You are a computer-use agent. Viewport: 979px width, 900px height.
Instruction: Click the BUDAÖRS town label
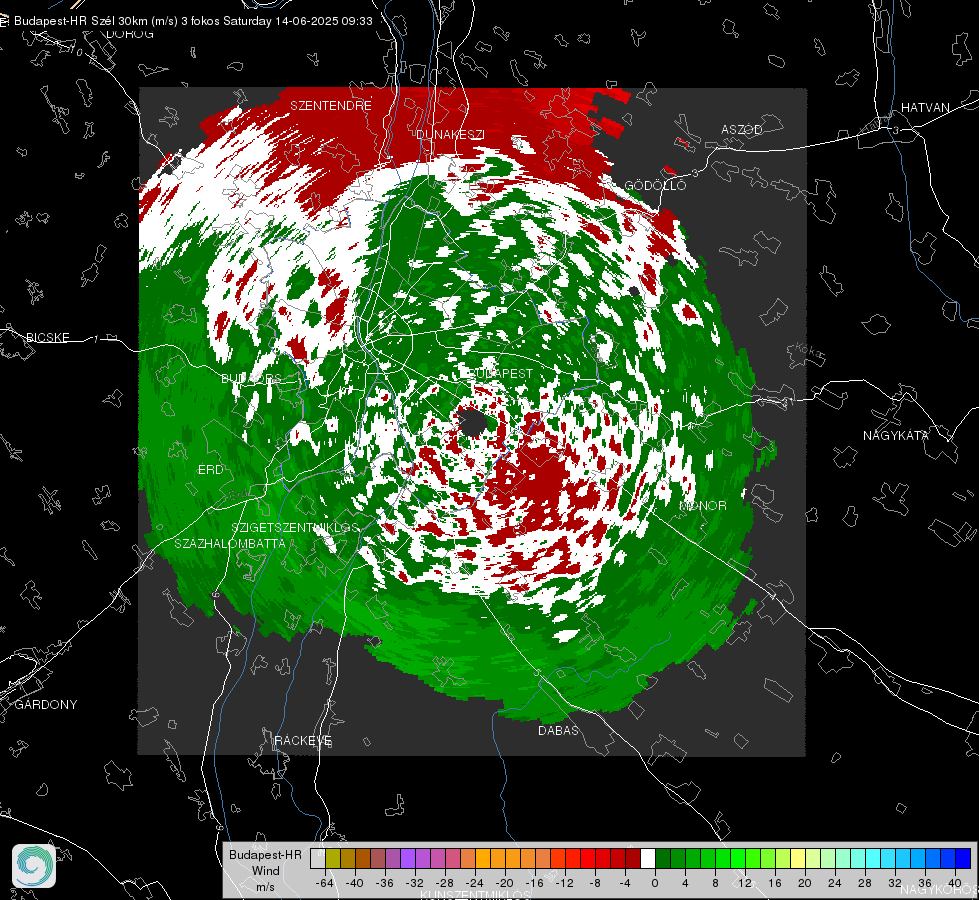pyautogui.click(x=251, y=378)
